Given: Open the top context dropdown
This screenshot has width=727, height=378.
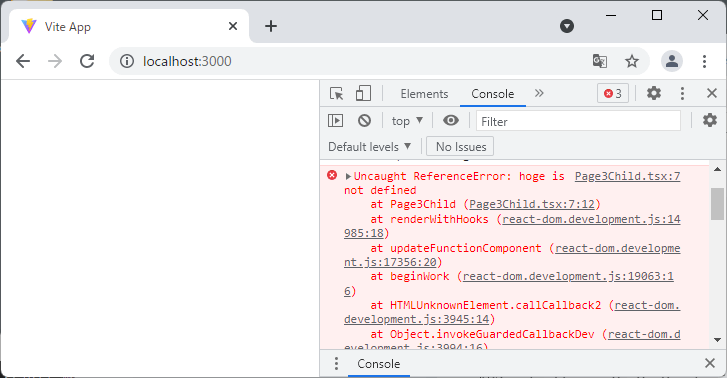Looking at the screenshot, I should [x=407, y=121].
